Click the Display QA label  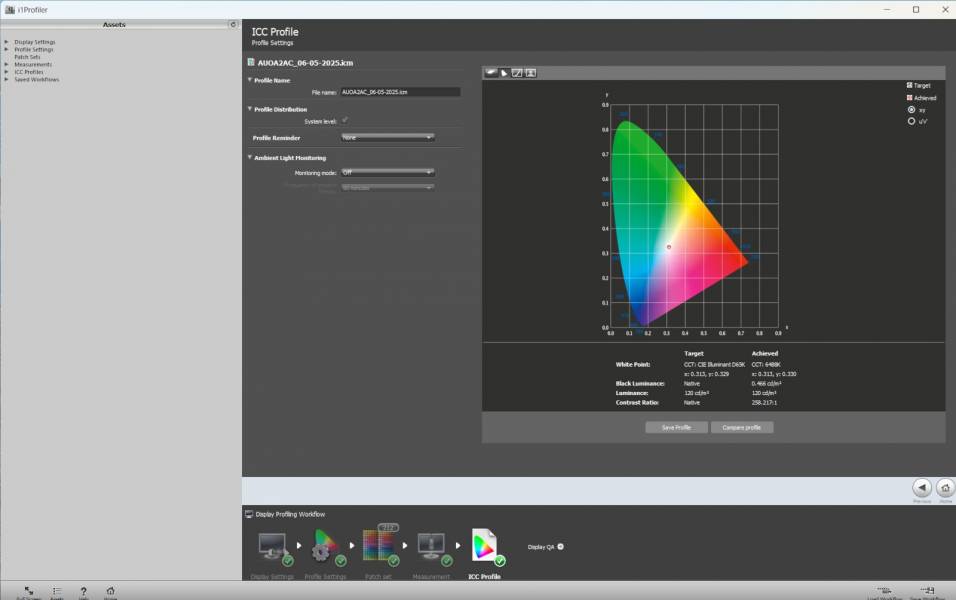click(541, 547)
